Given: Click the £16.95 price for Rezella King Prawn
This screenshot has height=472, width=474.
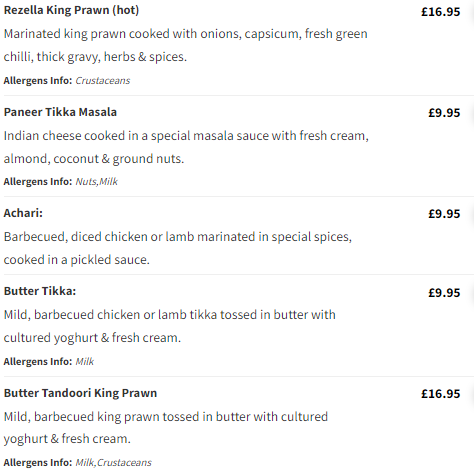Looking at the screenshot, I should click(x=440, y=12).
